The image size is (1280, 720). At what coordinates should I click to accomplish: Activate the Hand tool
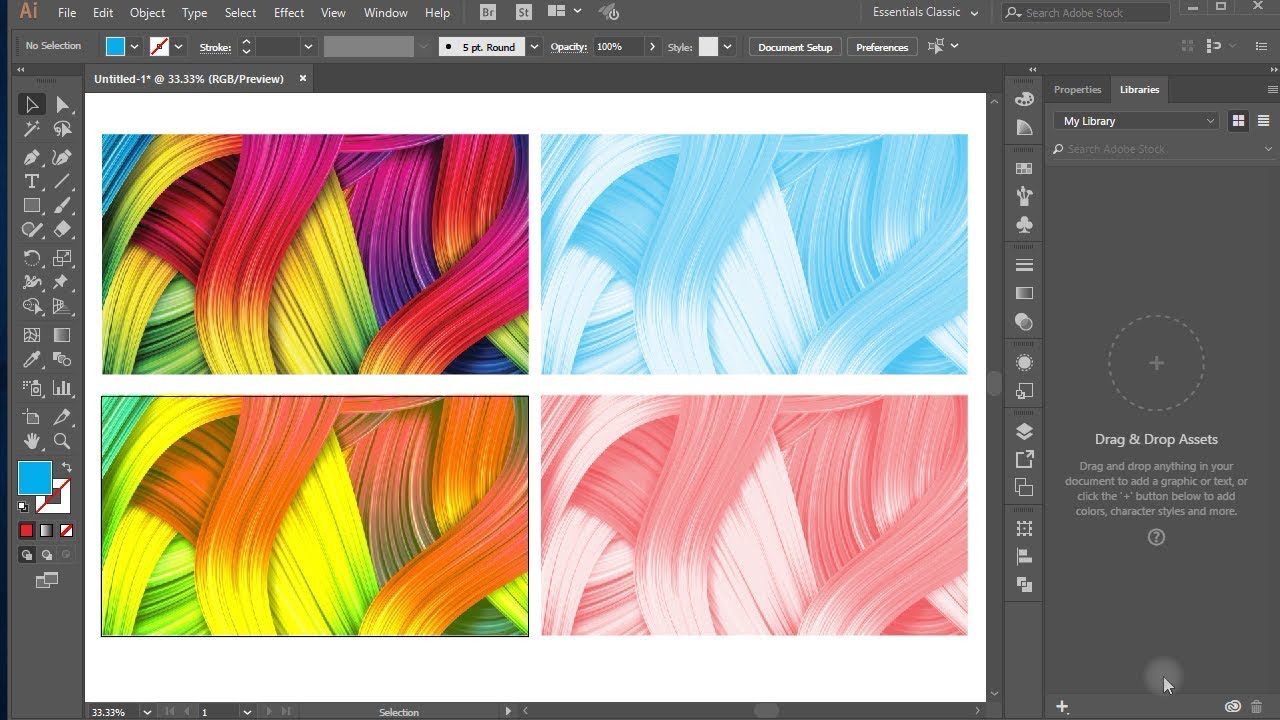31,441
